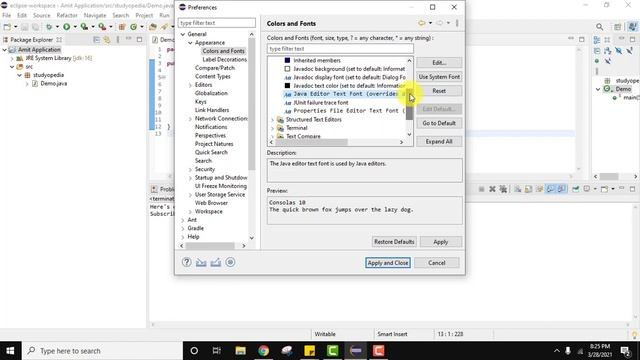Viewport: 640px width, 360px height.
Task: Open the Help icon in Preferences dialog
Action: [187, 262]
